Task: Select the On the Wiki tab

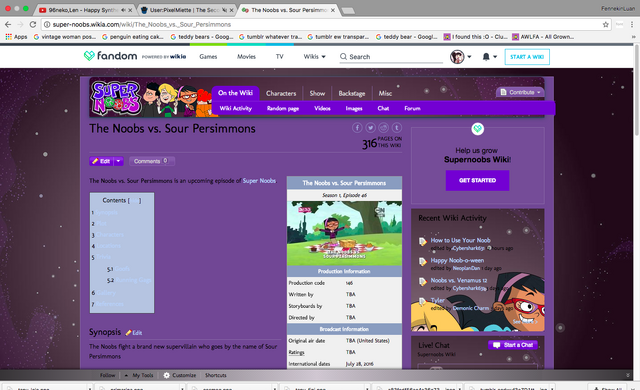Action: tap(235, 93)
